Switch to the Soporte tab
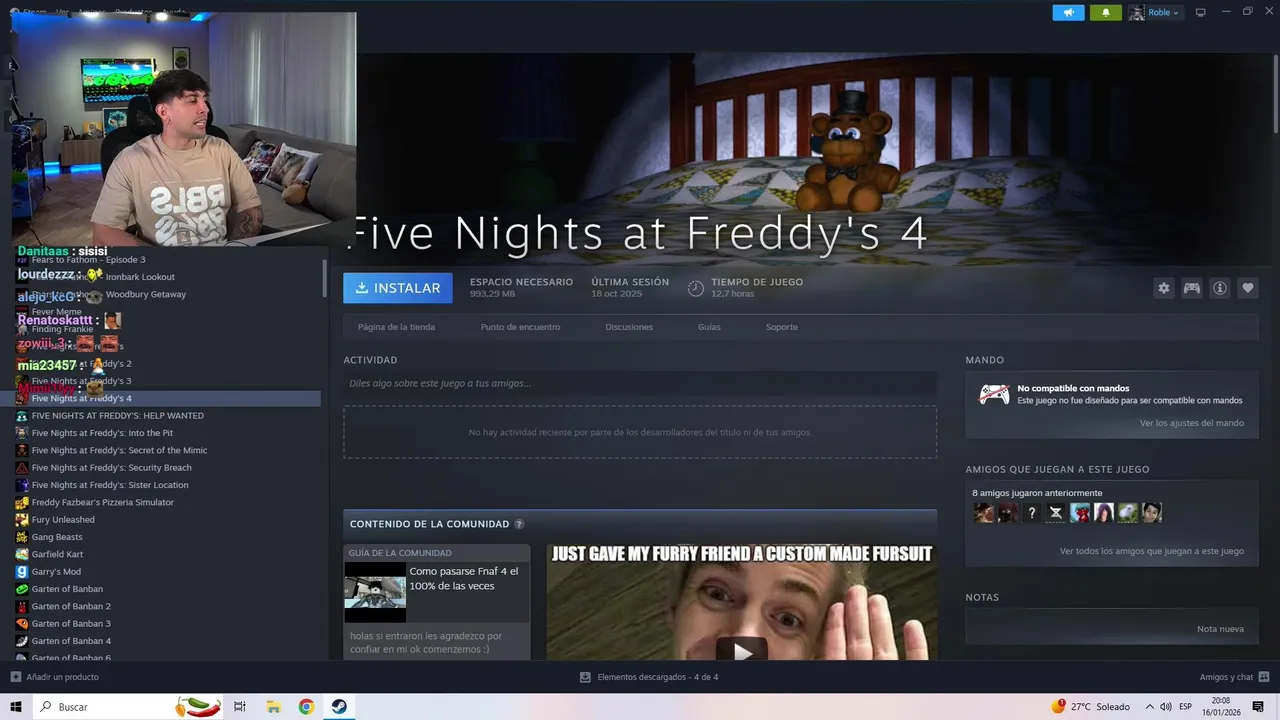Viewport: 1280px width, 720px height. pos(782,327)
